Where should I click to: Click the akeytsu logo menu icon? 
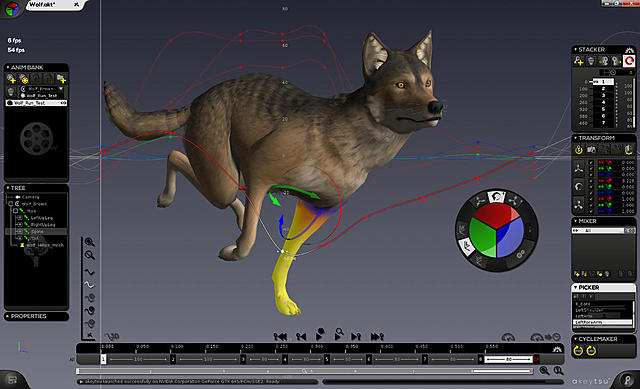[12, 8]
